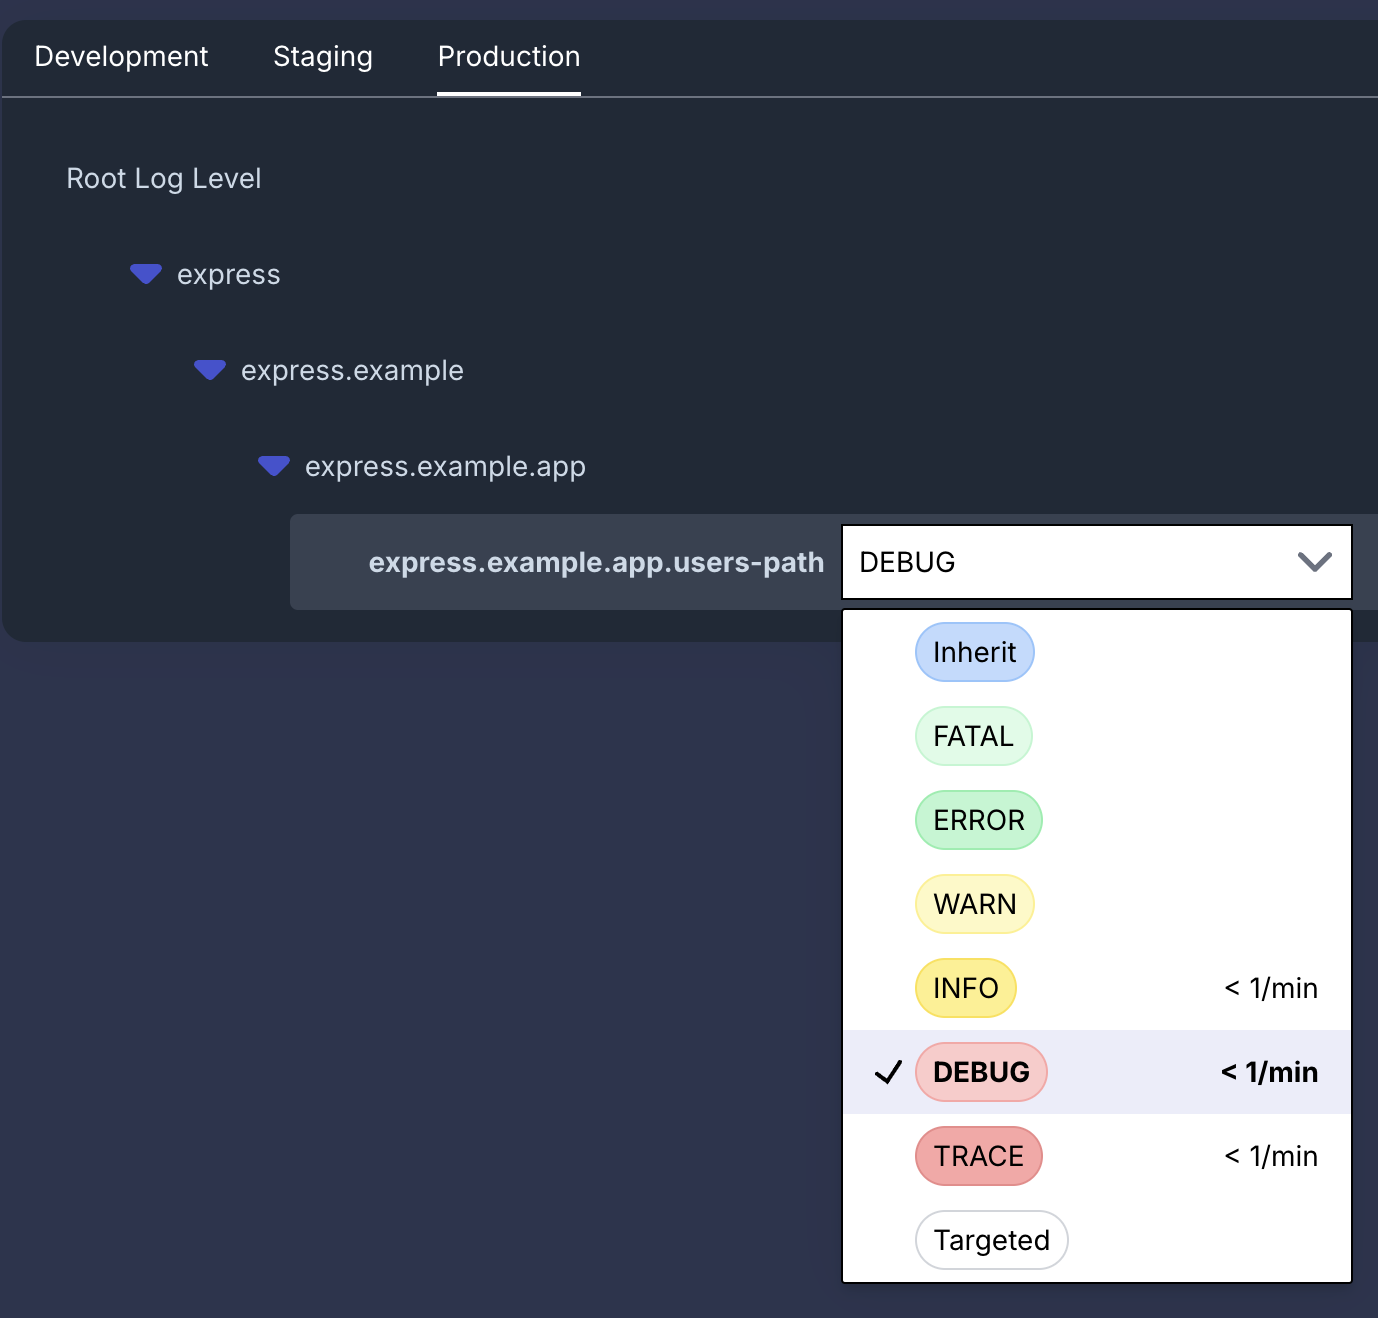Select the checked DEBUG option
The width and height of the screenshot is (1378, 1318).
pyautogui.click(x=1097, y=1072)
